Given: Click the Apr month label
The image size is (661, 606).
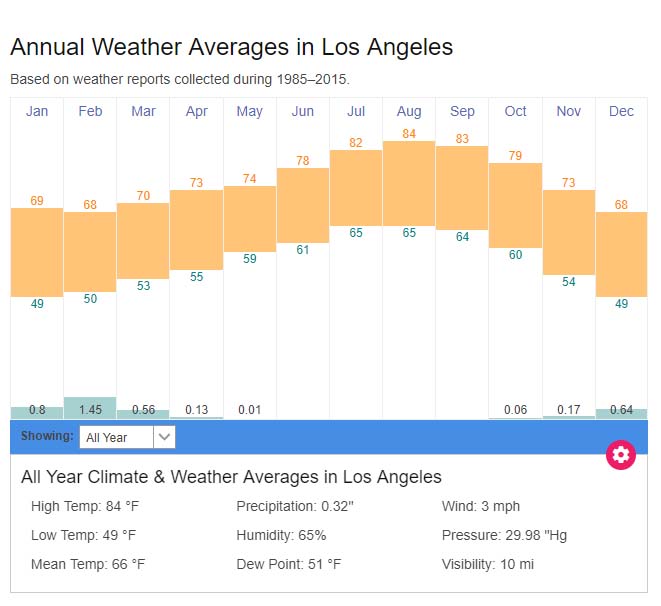Looking at the screenshot, I should coord(196,111).
